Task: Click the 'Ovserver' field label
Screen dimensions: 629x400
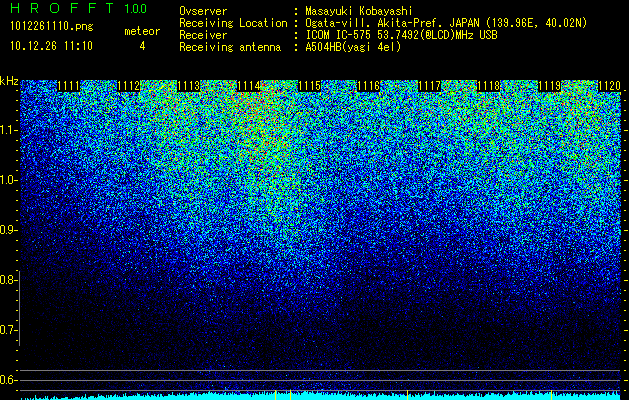Action: pos(203,11)
